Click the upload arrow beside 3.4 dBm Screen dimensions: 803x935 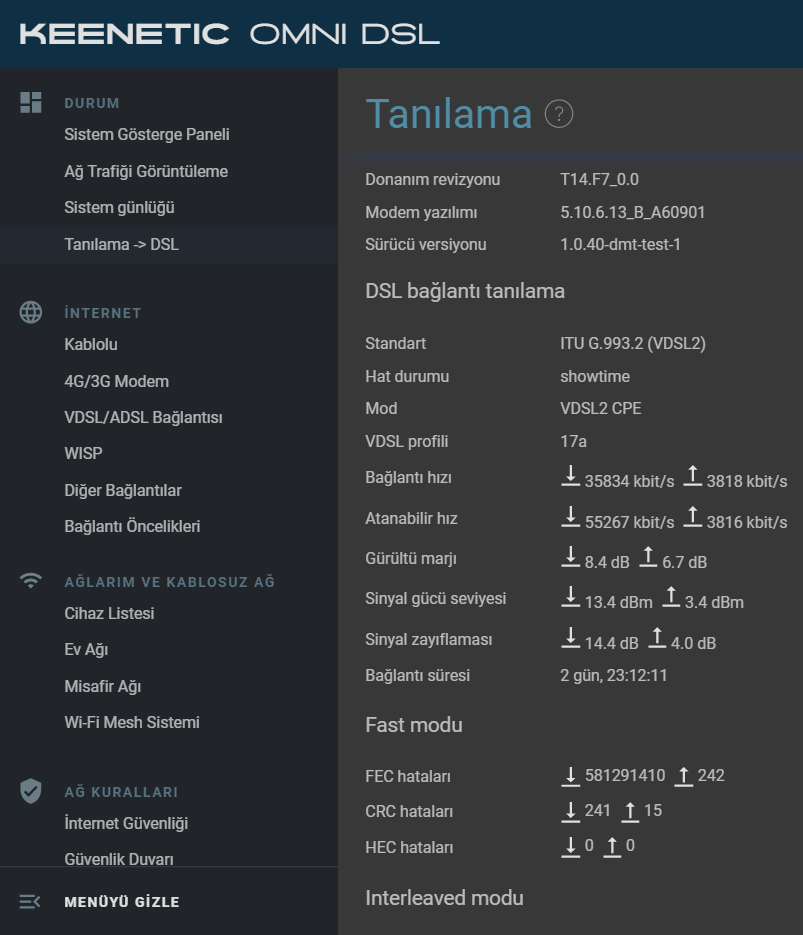click(671, 597)
